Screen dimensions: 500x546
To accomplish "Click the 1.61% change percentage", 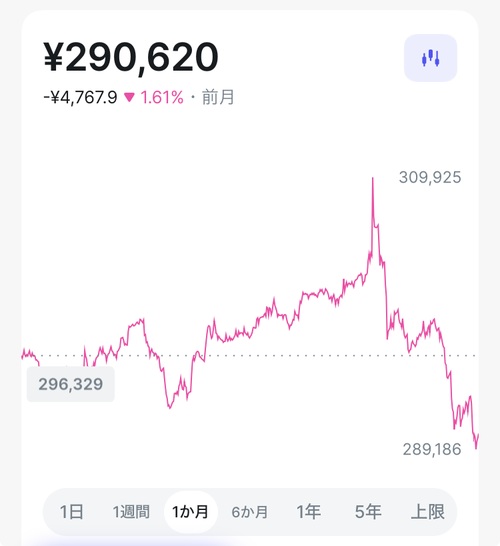I will [x=162, y=98].
